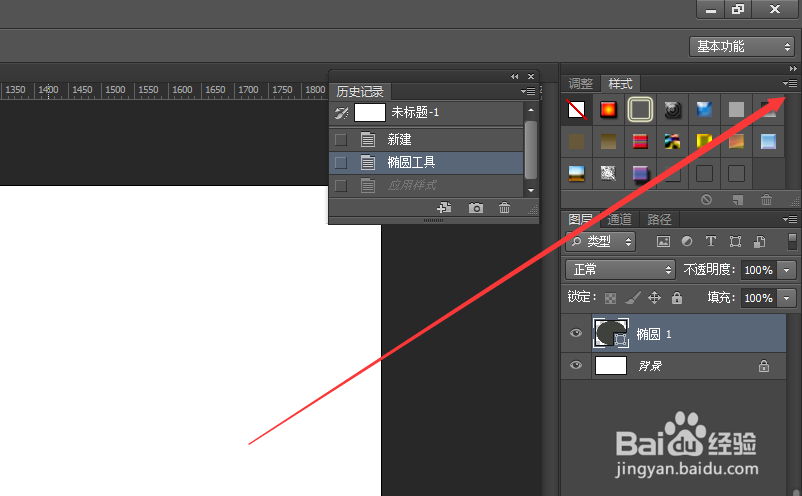
Task: Select 椭圆 1 layer thumbnail
Action: (611, 333)
